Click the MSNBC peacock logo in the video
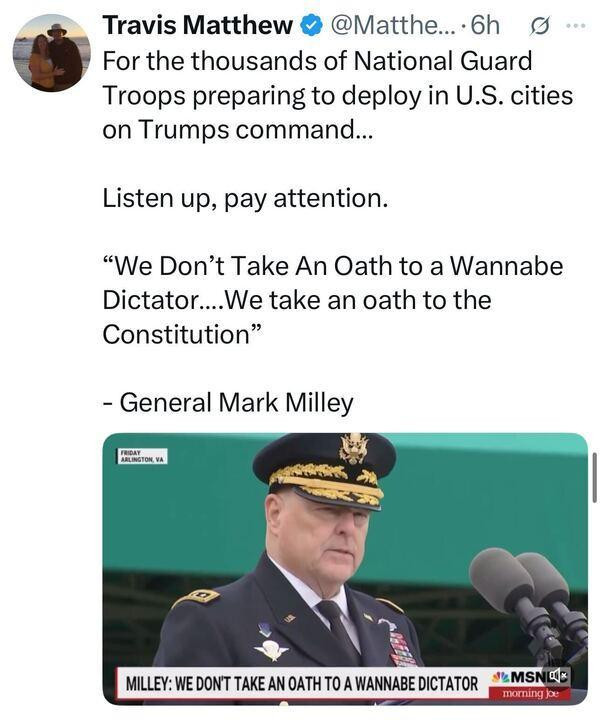The width and height of the screenshot is (601, 720). tap(500, 676)
